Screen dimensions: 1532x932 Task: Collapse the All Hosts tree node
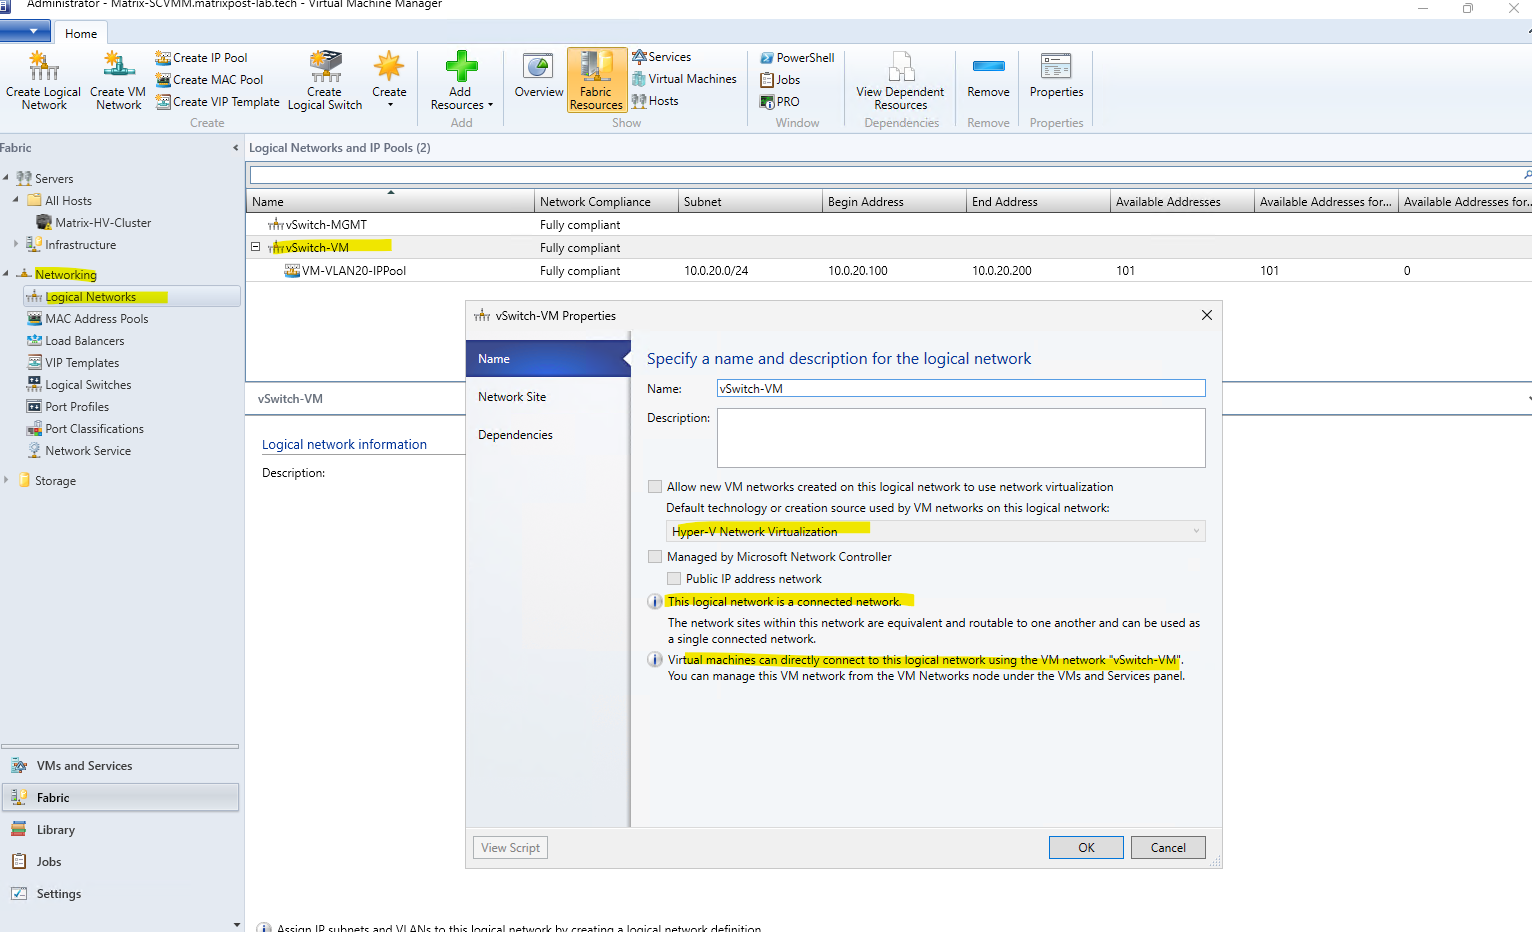[x=16, y=200]
